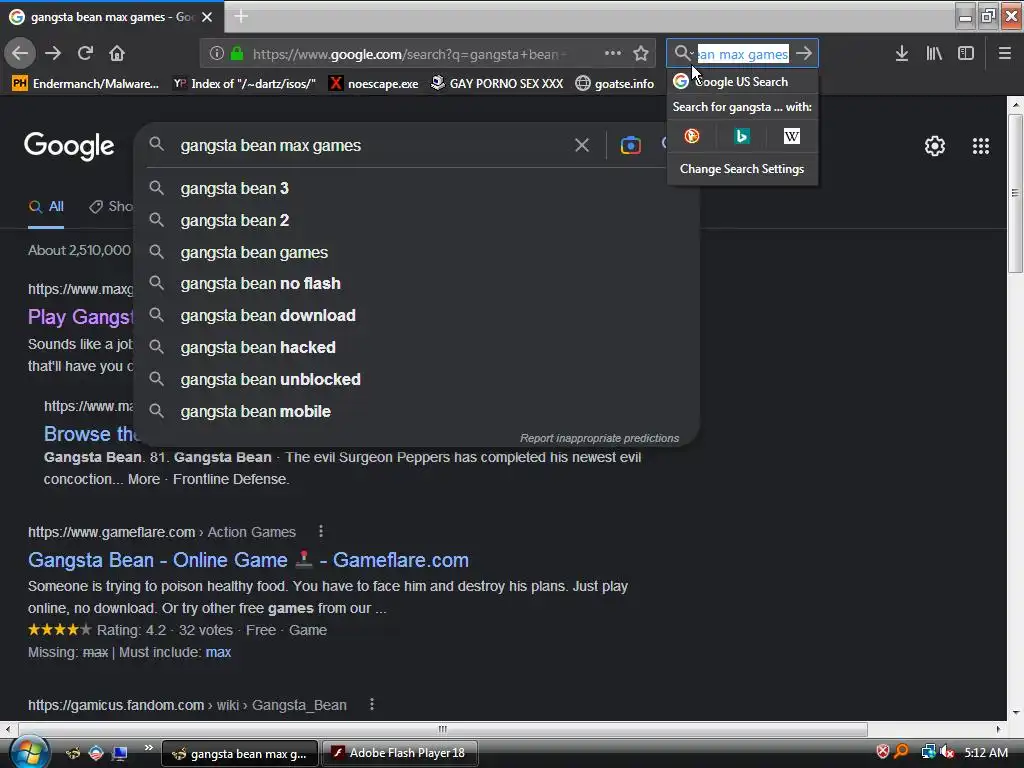Open the Index of /~dartz/isos/ bookmark
Screen dimensions: 1024x768
click(x=244, y=84)
